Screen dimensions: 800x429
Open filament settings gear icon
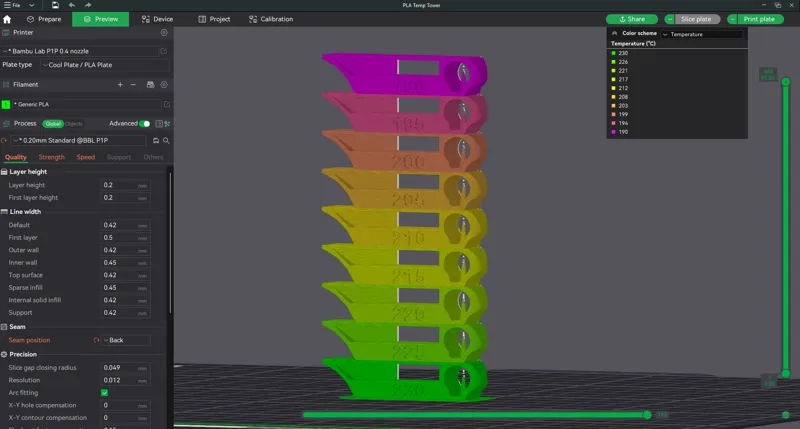coord(164,85)
